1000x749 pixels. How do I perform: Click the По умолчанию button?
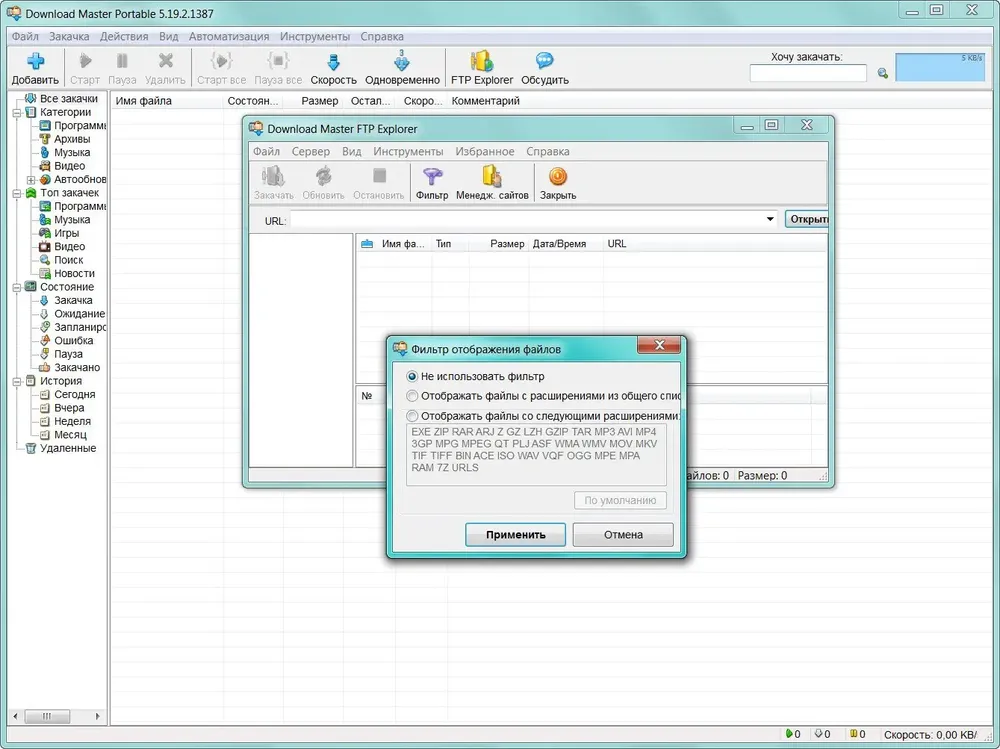tap(620, 500)
